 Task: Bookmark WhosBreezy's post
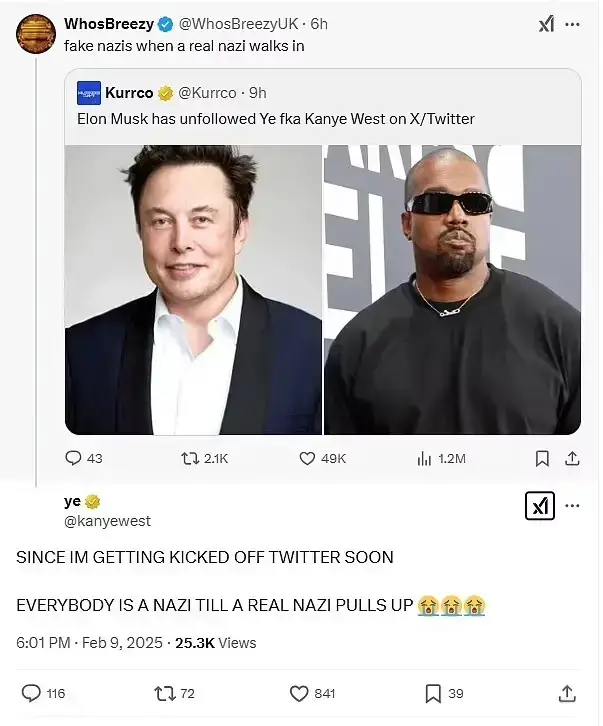(x=542, y=458)
